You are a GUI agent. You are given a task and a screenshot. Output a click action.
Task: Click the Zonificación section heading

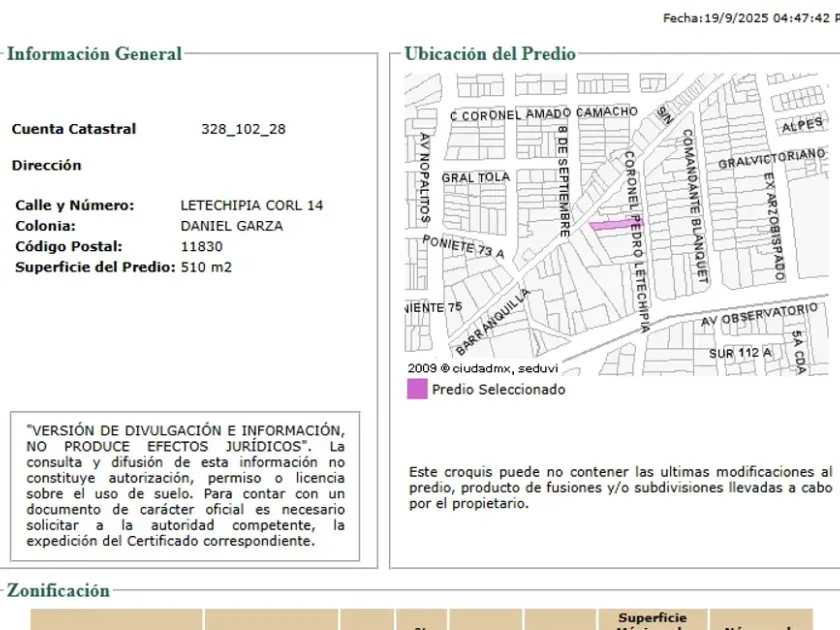[x=58, y=591]
